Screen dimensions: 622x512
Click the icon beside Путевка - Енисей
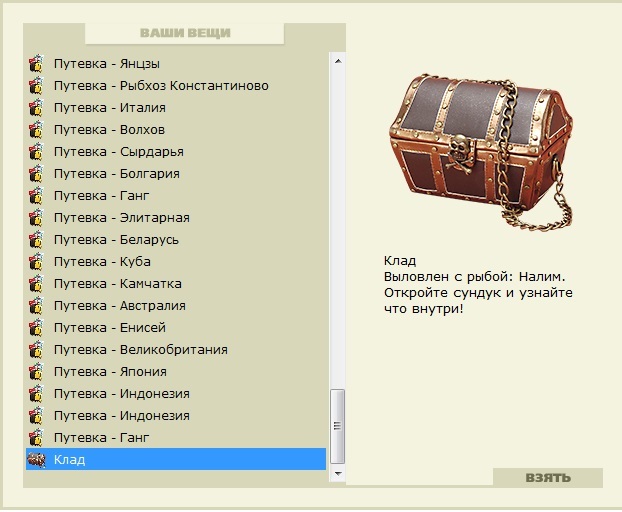(x=36, y=328)
